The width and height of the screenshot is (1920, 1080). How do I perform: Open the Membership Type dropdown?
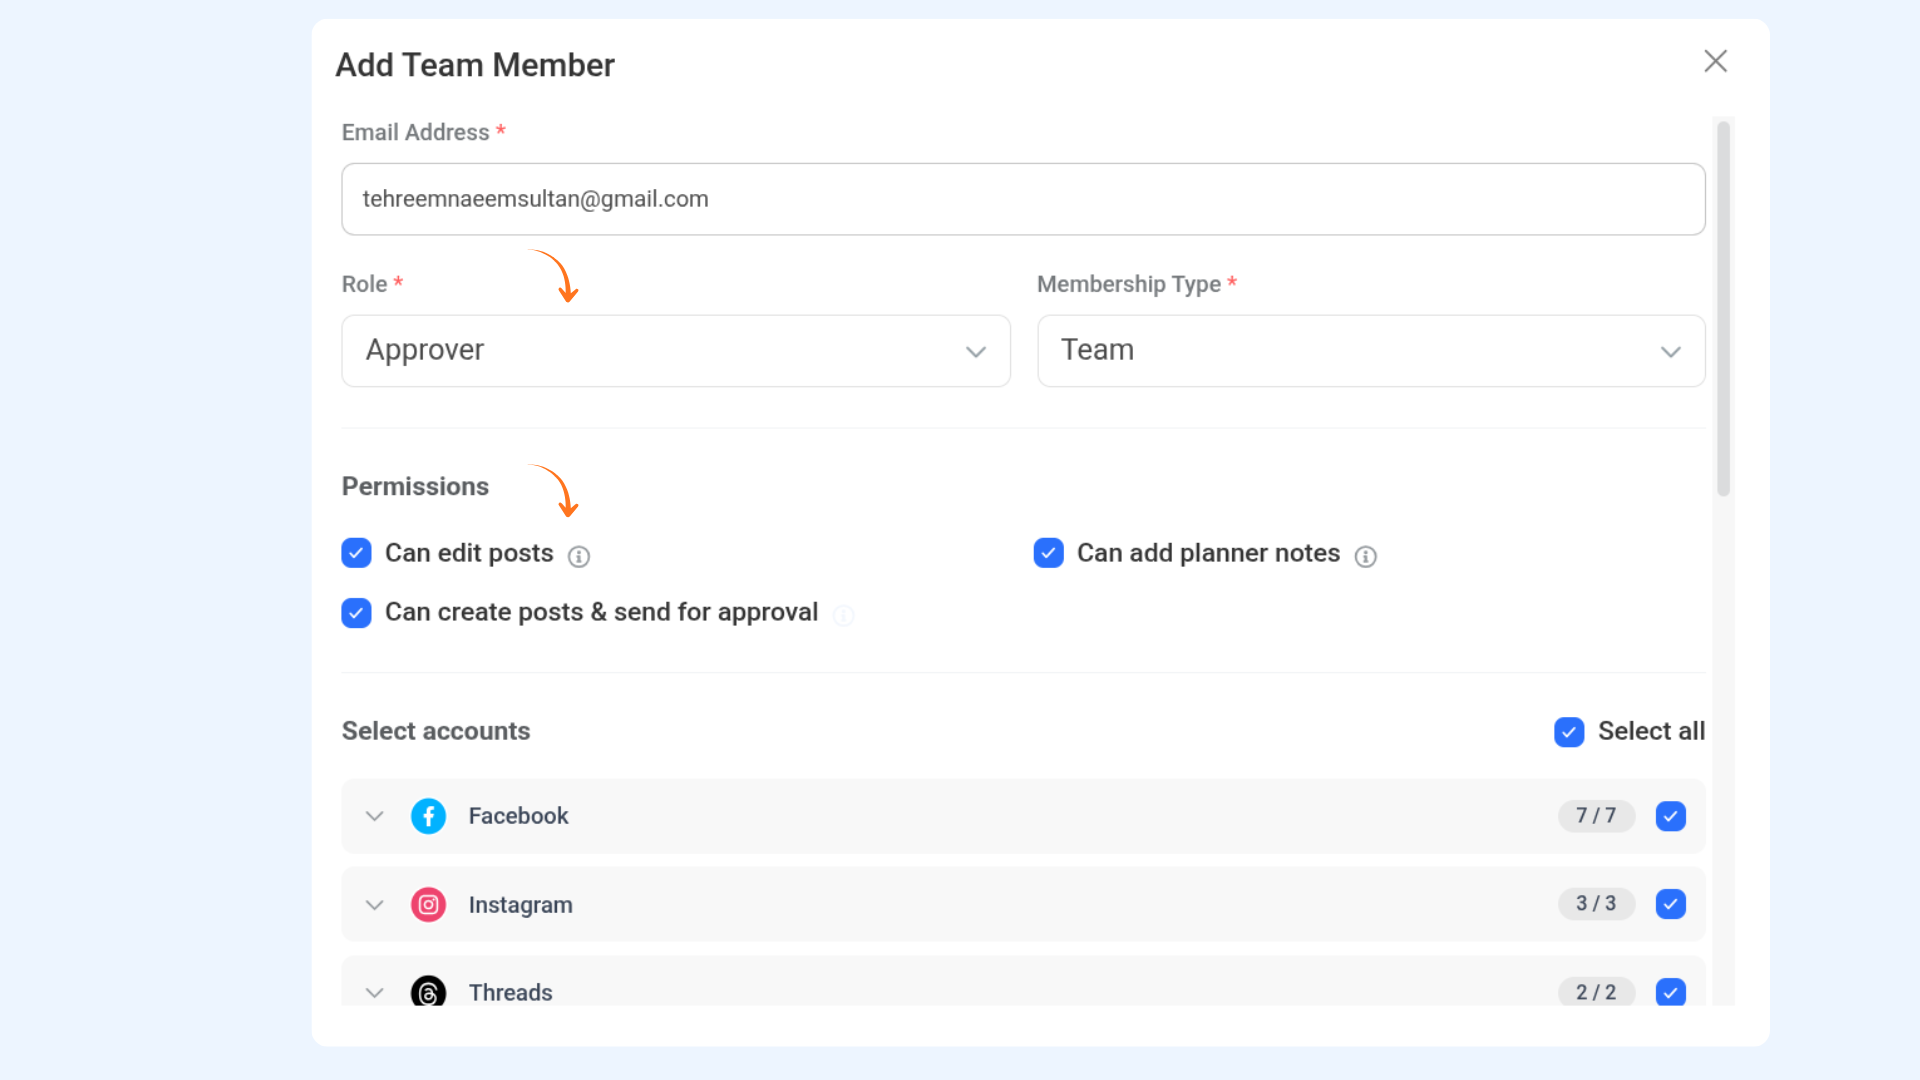click(x=1370, y=351)
